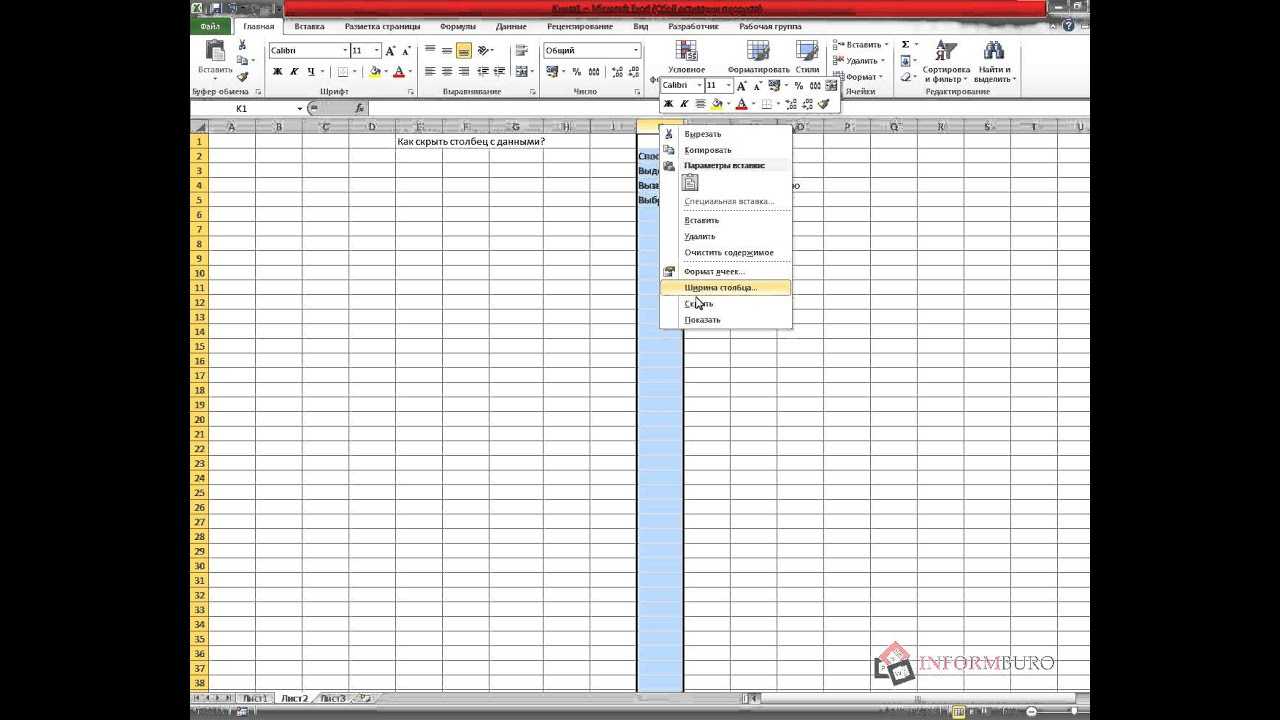Screen dimensions: 1280x720
Task: Choose Копировать in the context menu
Action: click(726, 150)
